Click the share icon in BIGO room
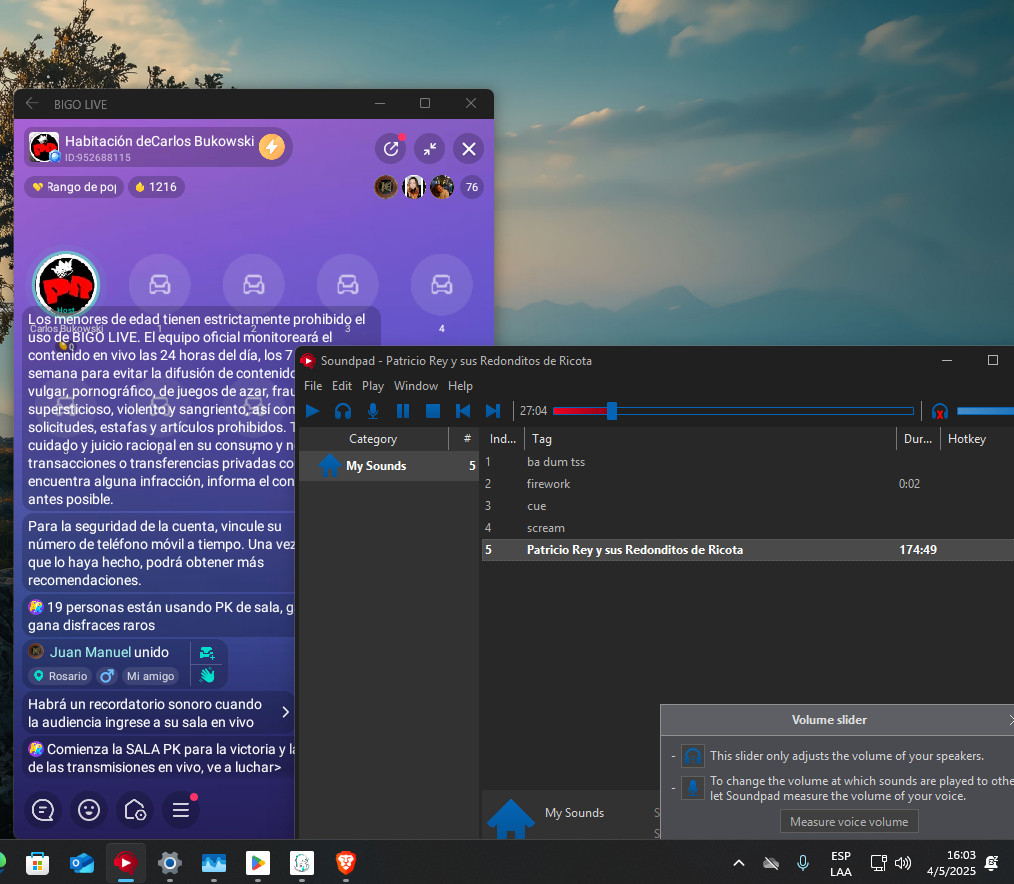Viewport: 1014px width, 884px height. pos(391,149)
